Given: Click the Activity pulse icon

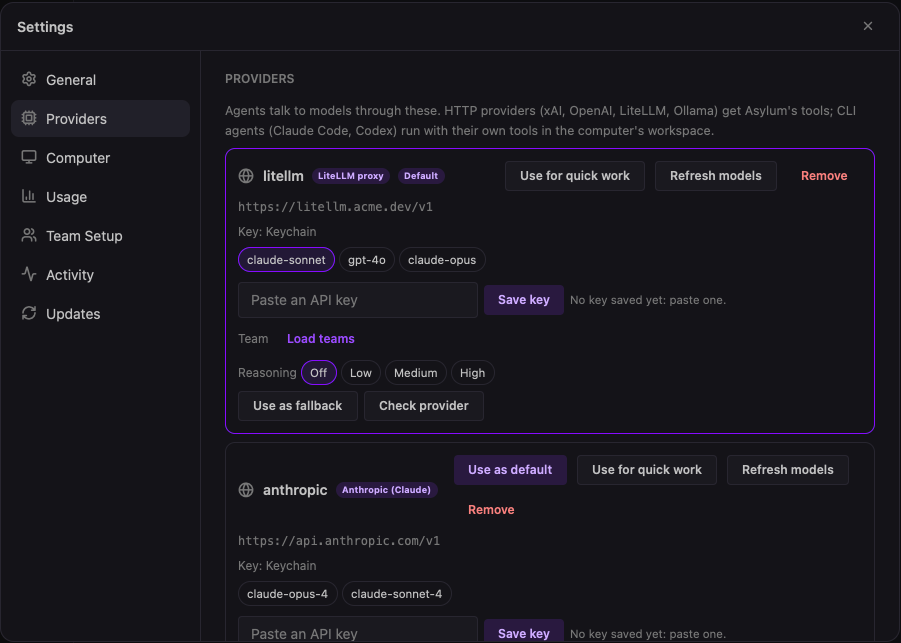Looking at the screenshot, I should 29,275.
